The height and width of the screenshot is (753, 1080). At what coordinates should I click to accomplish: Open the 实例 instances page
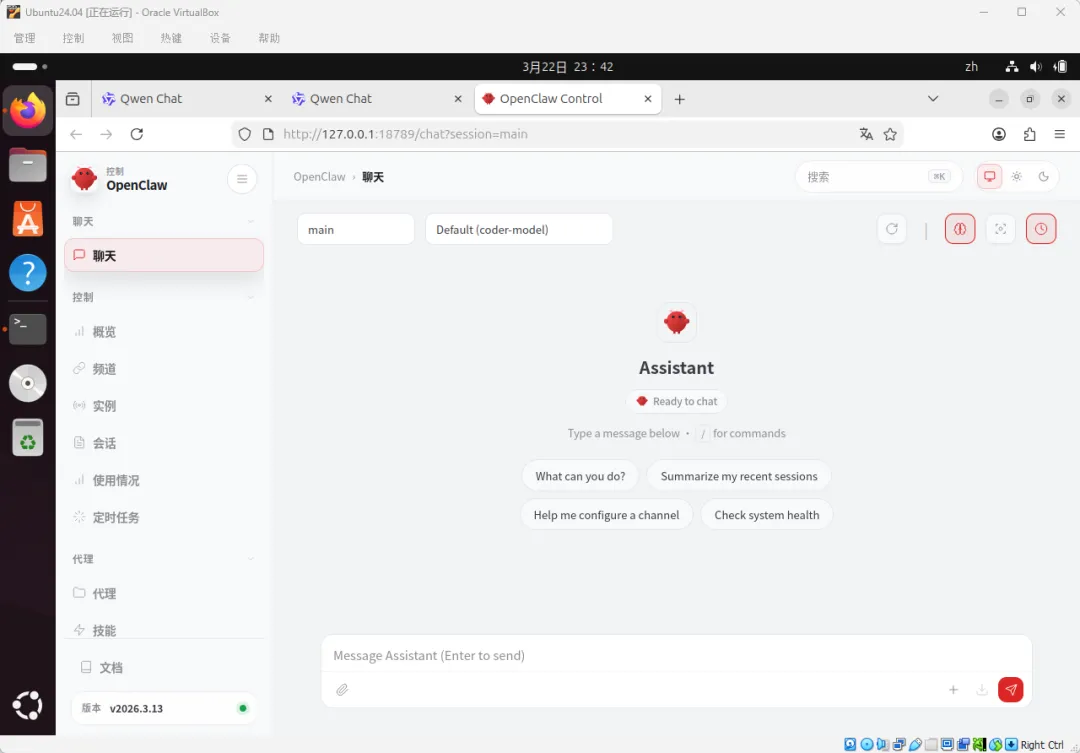coord(164,406)
